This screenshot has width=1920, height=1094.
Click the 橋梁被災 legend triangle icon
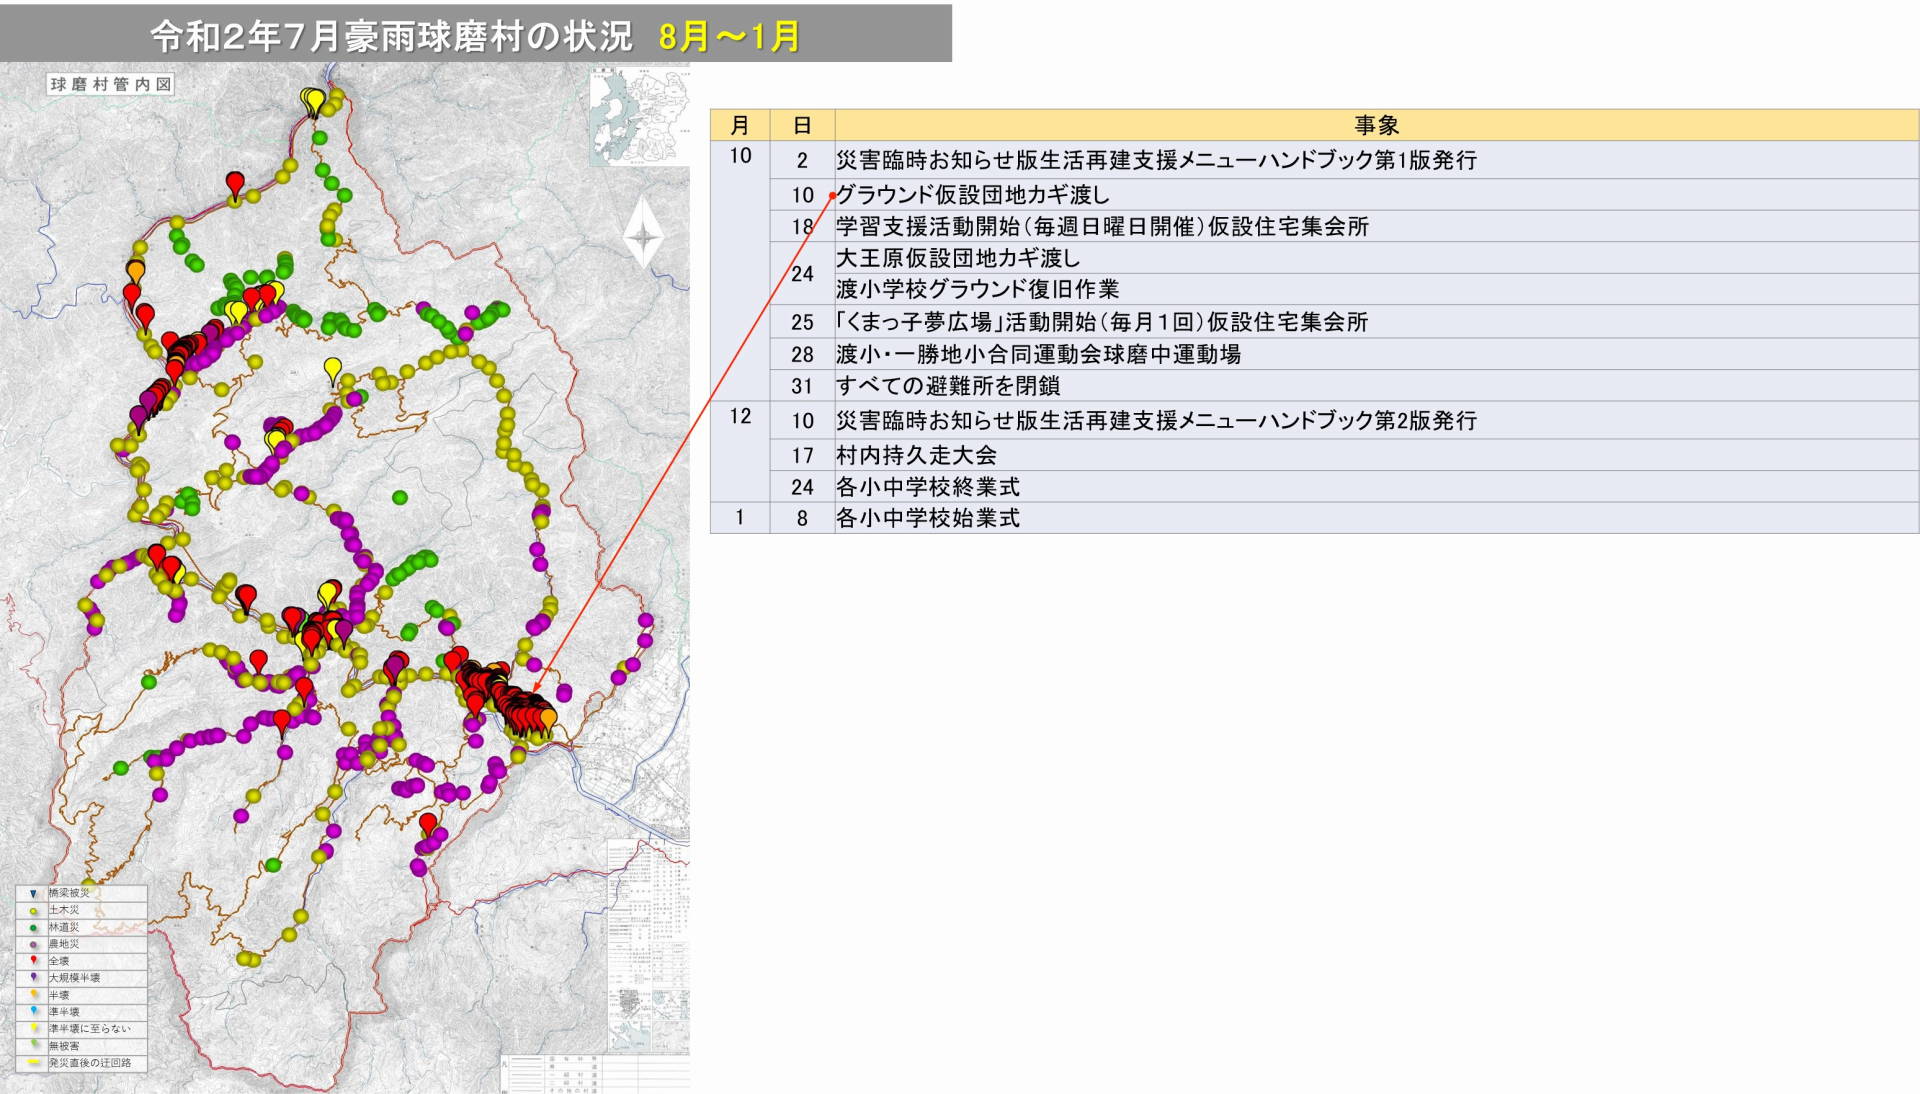33,893
